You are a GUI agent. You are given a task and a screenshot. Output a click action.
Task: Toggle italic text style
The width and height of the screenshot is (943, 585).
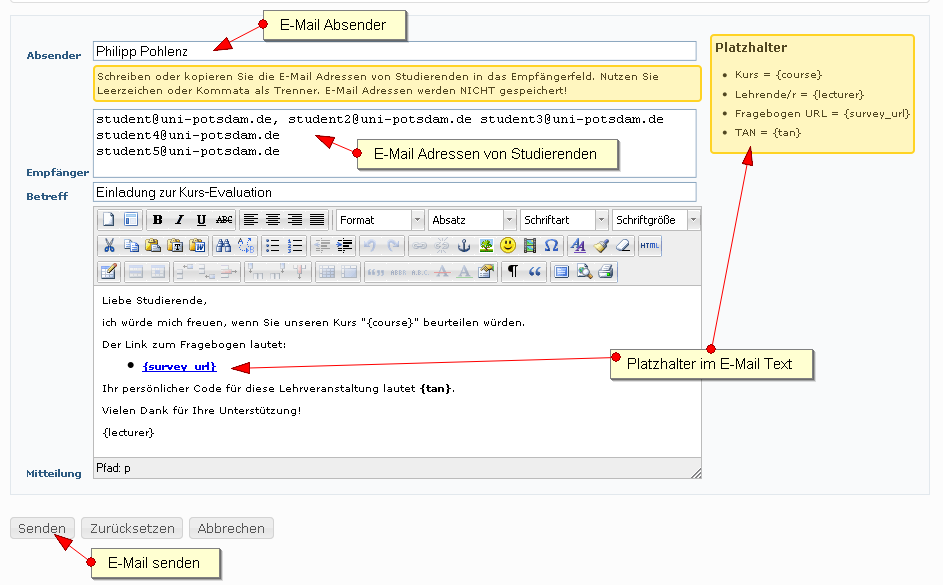(179, 220)
